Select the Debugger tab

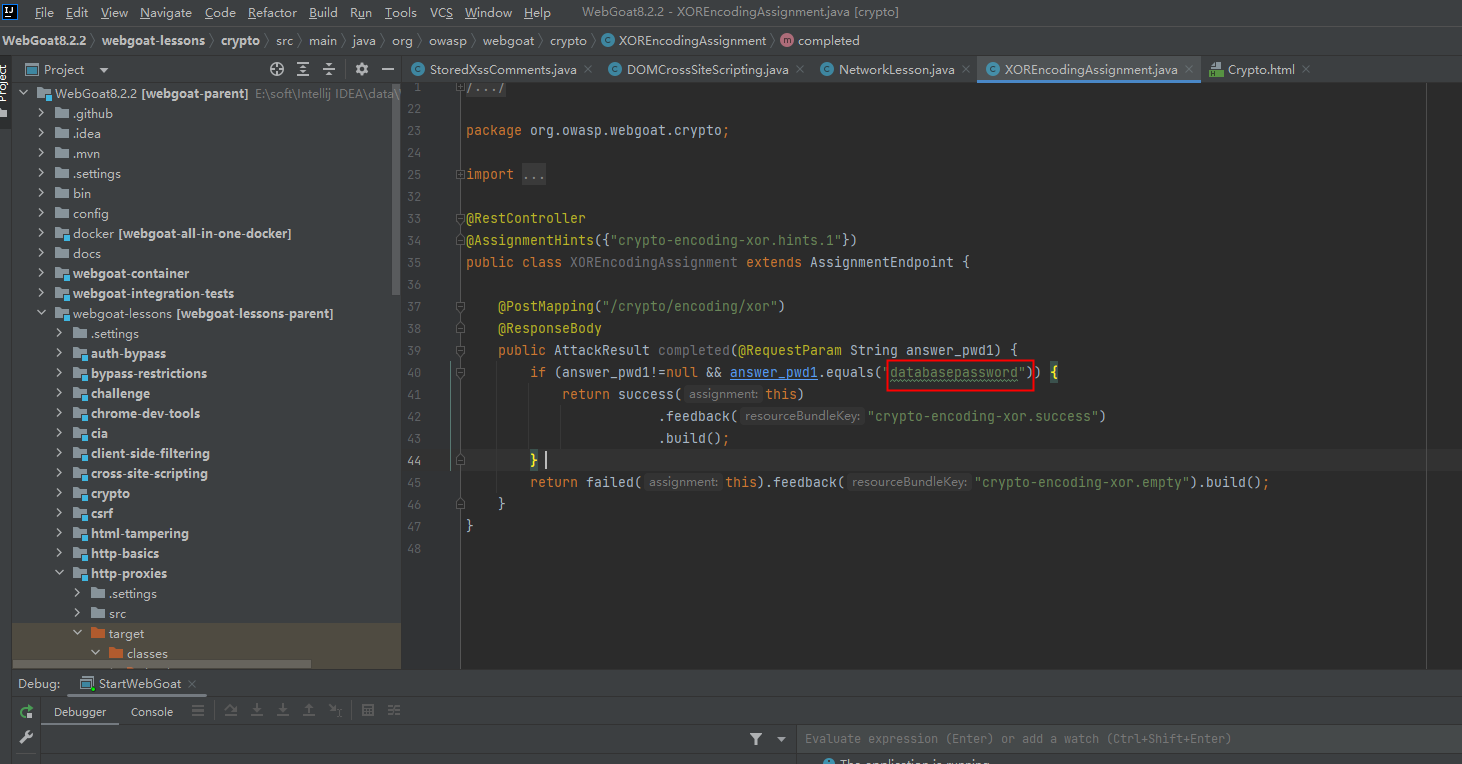click(80, 711)
